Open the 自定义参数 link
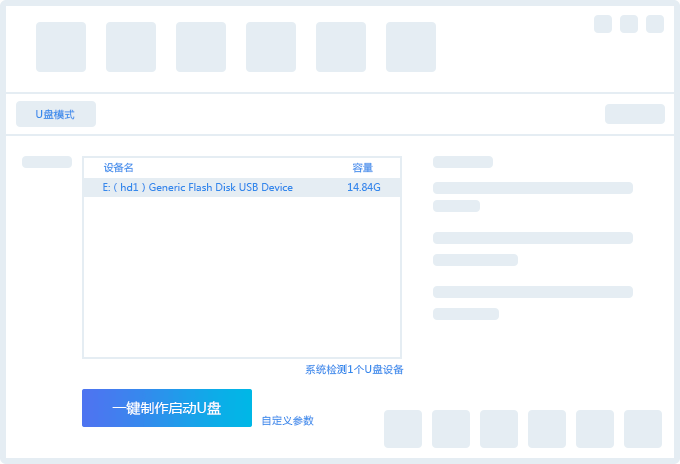The height and width of the screenshot is (464, 680). 288,421
